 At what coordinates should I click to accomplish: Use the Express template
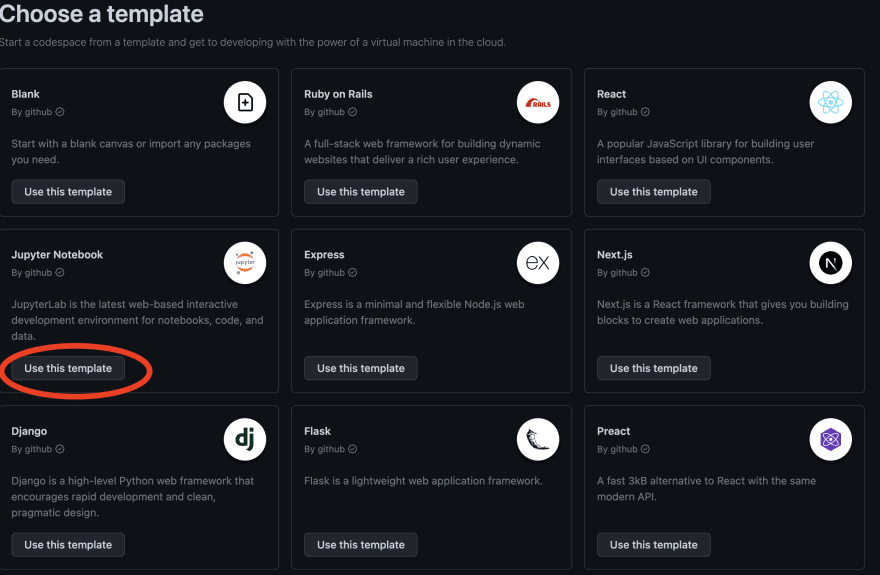(361, 368)
